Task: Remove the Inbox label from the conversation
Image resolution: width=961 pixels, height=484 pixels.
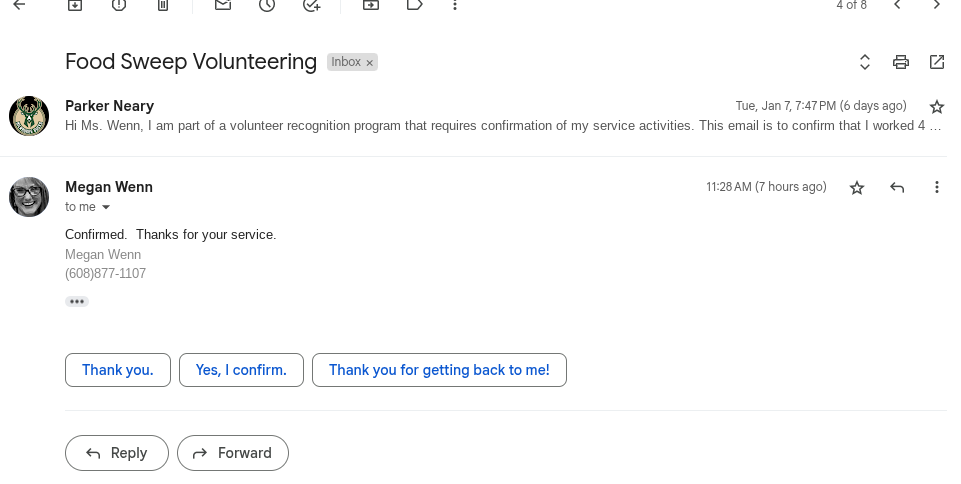Action: tap(369, 63)
